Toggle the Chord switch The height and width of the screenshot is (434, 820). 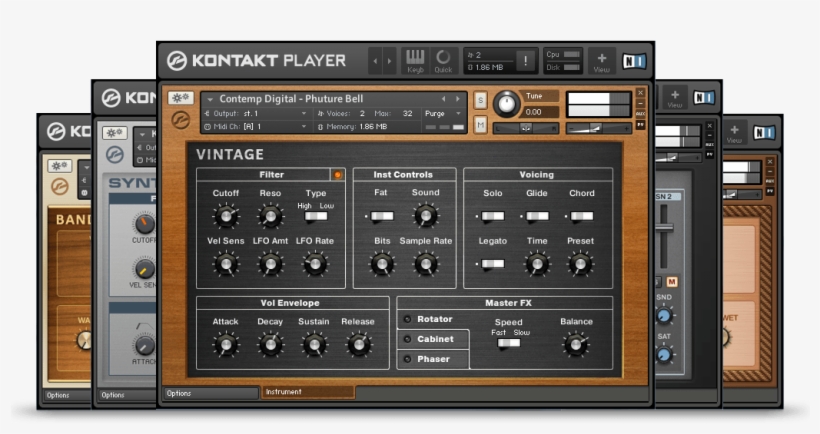582,216
